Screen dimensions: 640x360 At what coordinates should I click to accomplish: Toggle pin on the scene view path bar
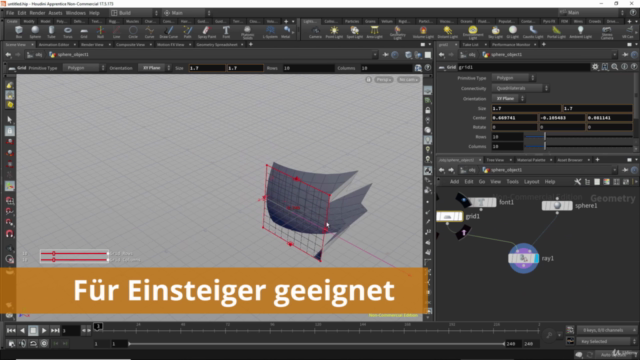tap(385, 54)
